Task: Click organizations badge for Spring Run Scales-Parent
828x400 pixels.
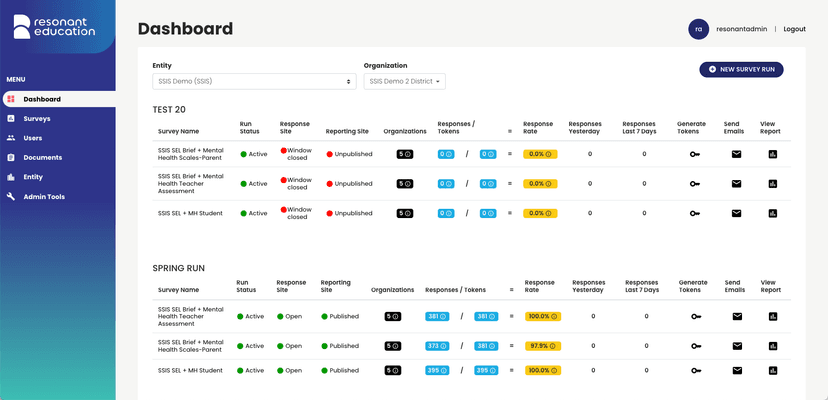Action: click(x=392, y=346)
